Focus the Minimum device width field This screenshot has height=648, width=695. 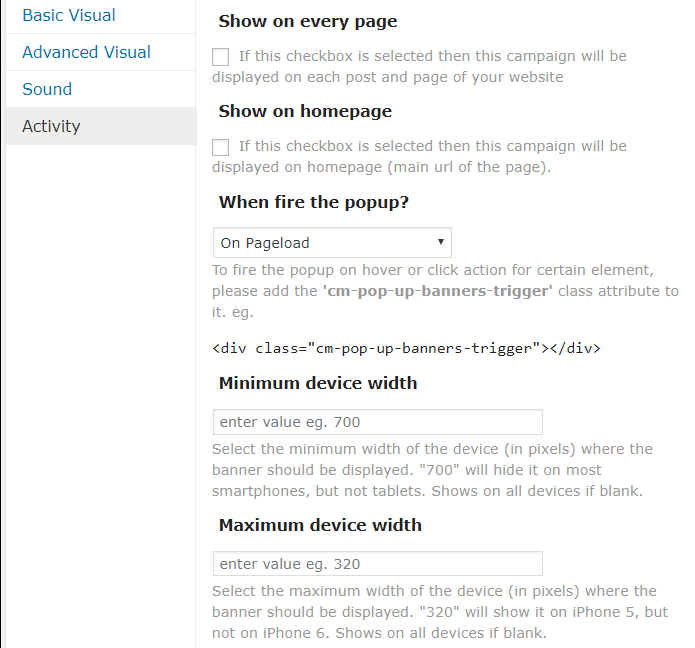tap(377, 422)
